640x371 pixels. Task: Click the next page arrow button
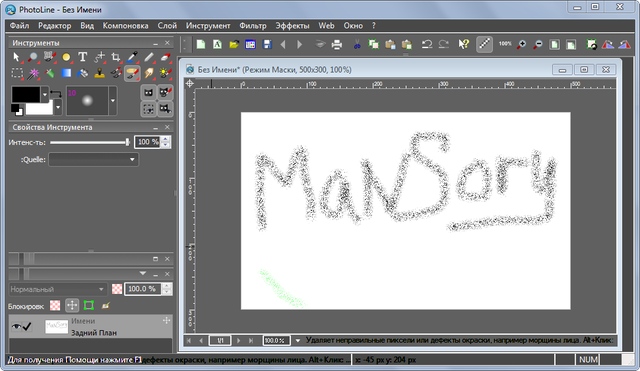coord(239,340)
